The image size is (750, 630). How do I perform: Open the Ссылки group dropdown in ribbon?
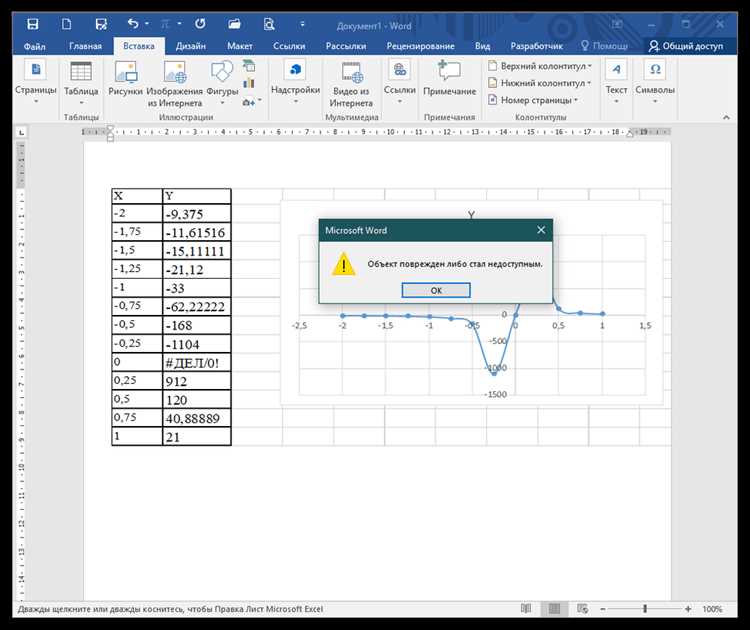pos(399,82)
